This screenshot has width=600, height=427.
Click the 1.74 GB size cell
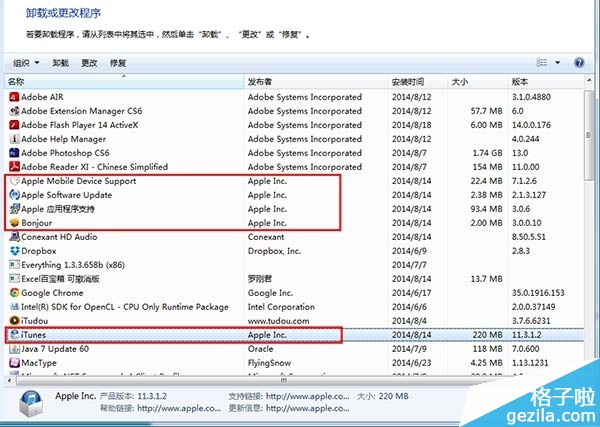pyautogui.click(x=487, y=153)
